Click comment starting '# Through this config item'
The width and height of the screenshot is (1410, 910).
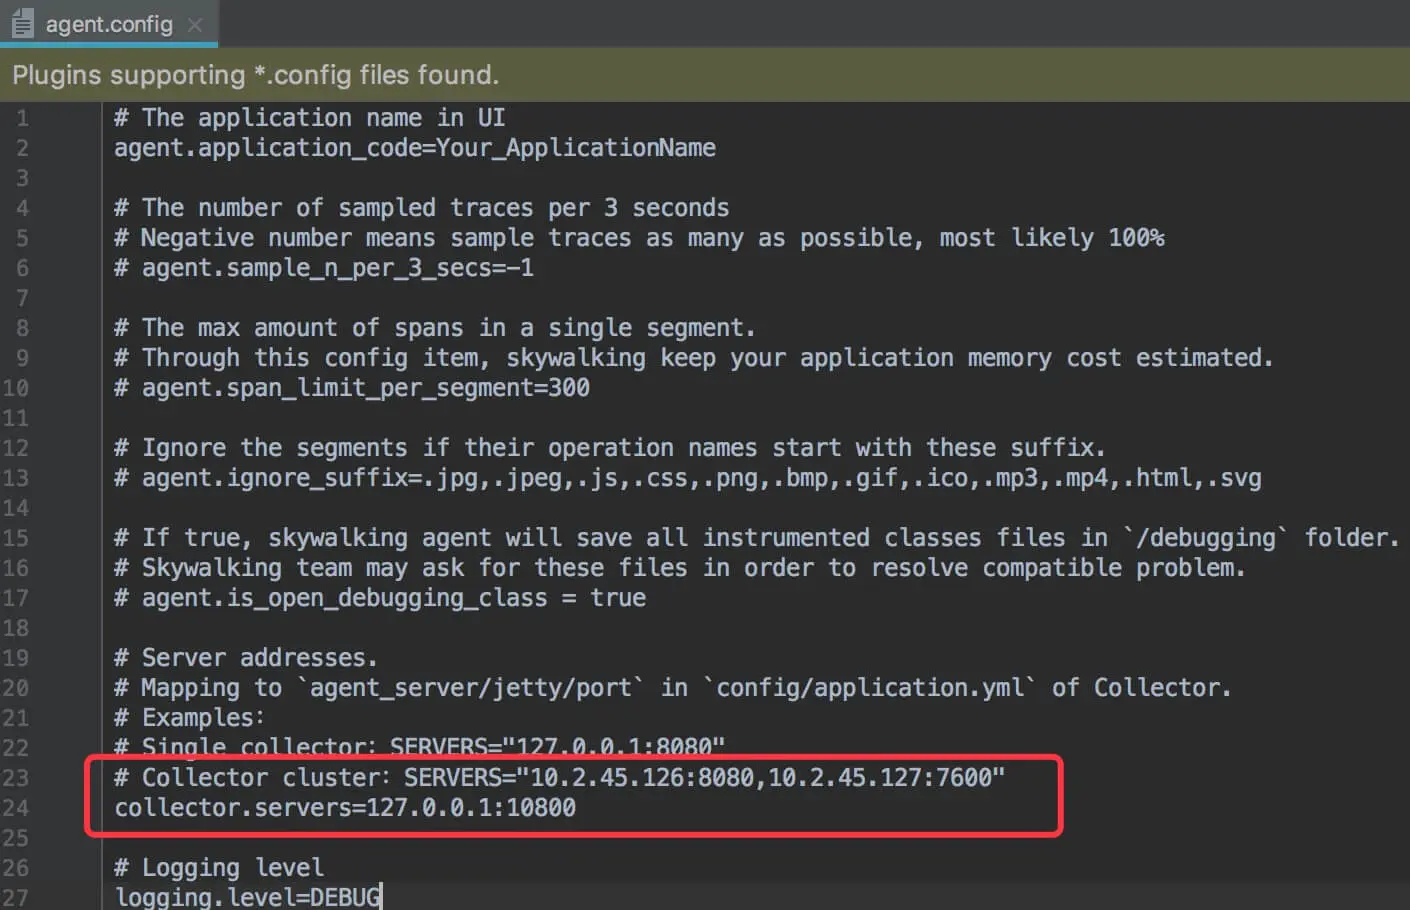(x=693, y=358)
